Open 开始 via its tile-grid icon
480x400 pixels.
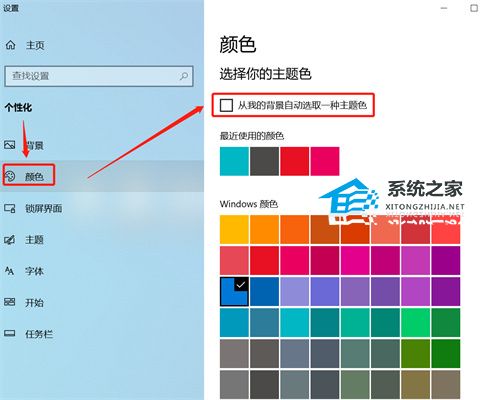click(9, 302)
